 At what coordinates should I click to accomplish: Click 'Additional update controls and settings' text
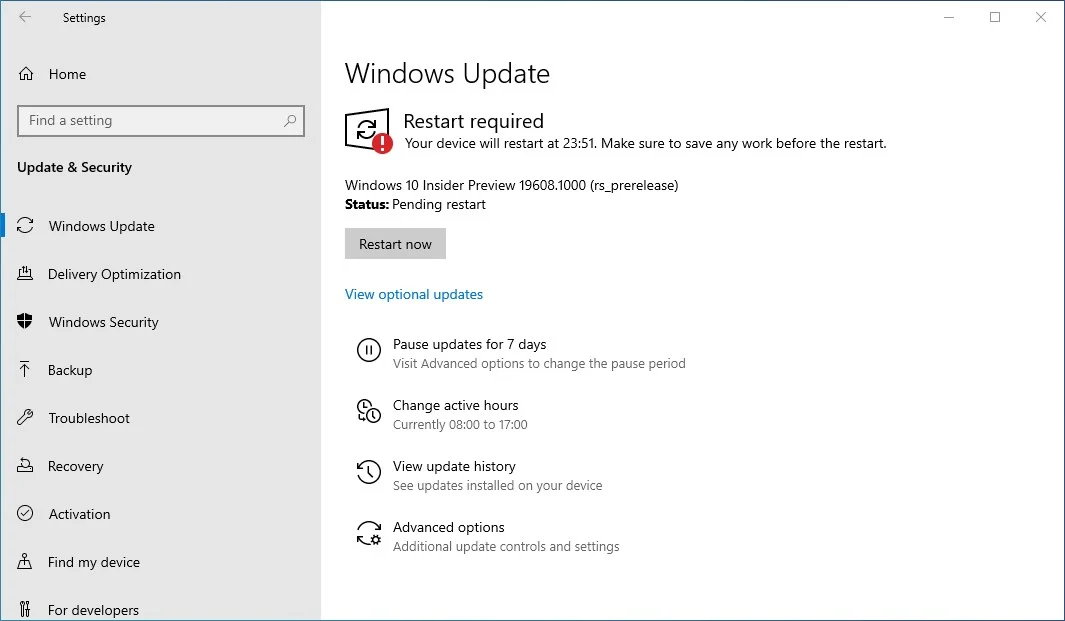tap(506, 547)
